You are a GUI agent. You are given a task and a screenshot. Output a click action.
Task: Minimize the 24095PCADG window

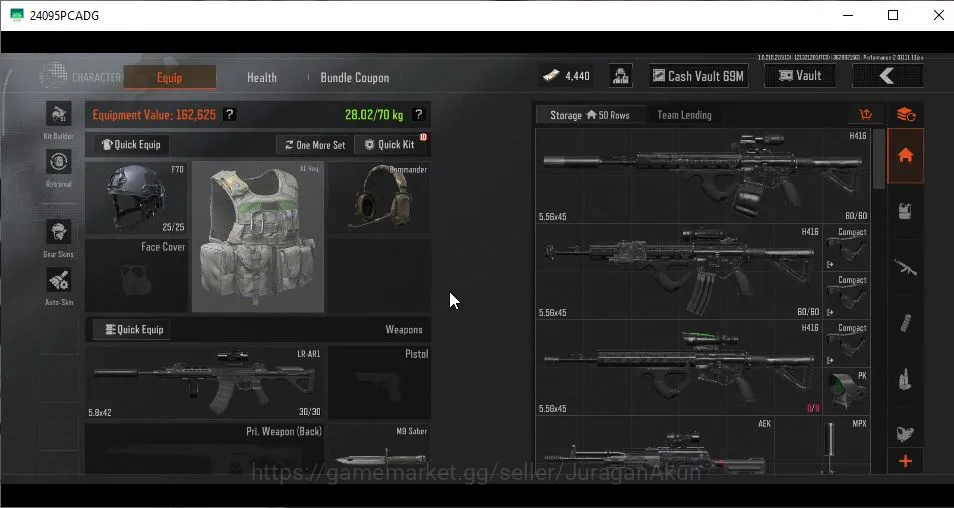coord(847,15)
